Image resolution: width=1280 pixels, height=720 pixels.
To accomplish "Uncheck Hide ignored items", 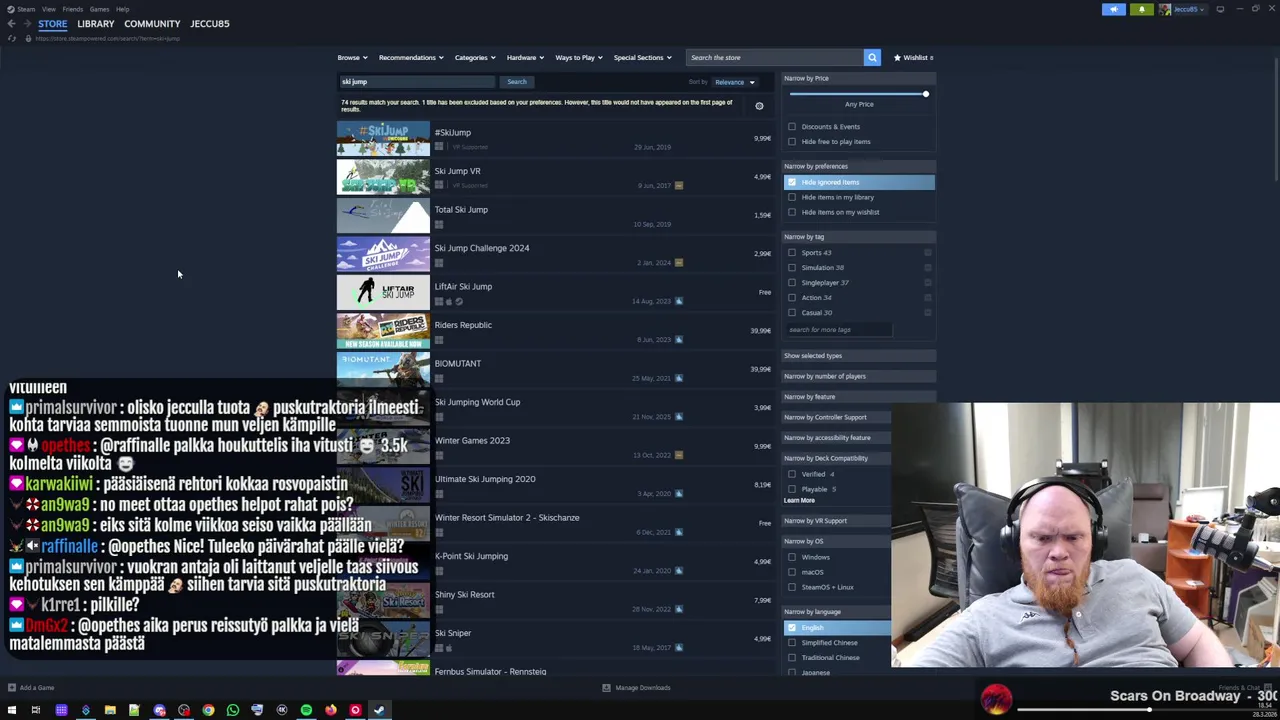I will tap(792, 182).
